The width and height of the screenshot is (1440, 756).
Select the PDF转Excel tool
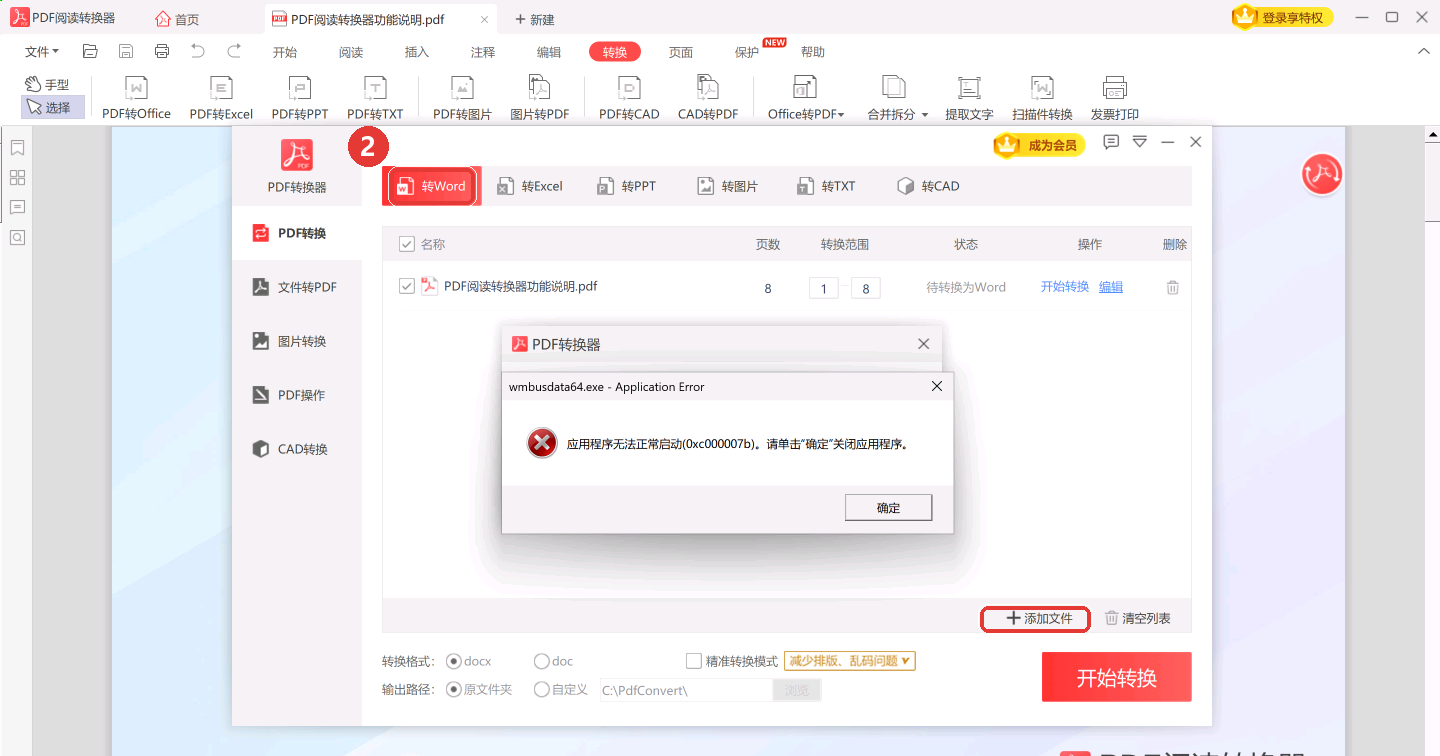coord(221,98)
